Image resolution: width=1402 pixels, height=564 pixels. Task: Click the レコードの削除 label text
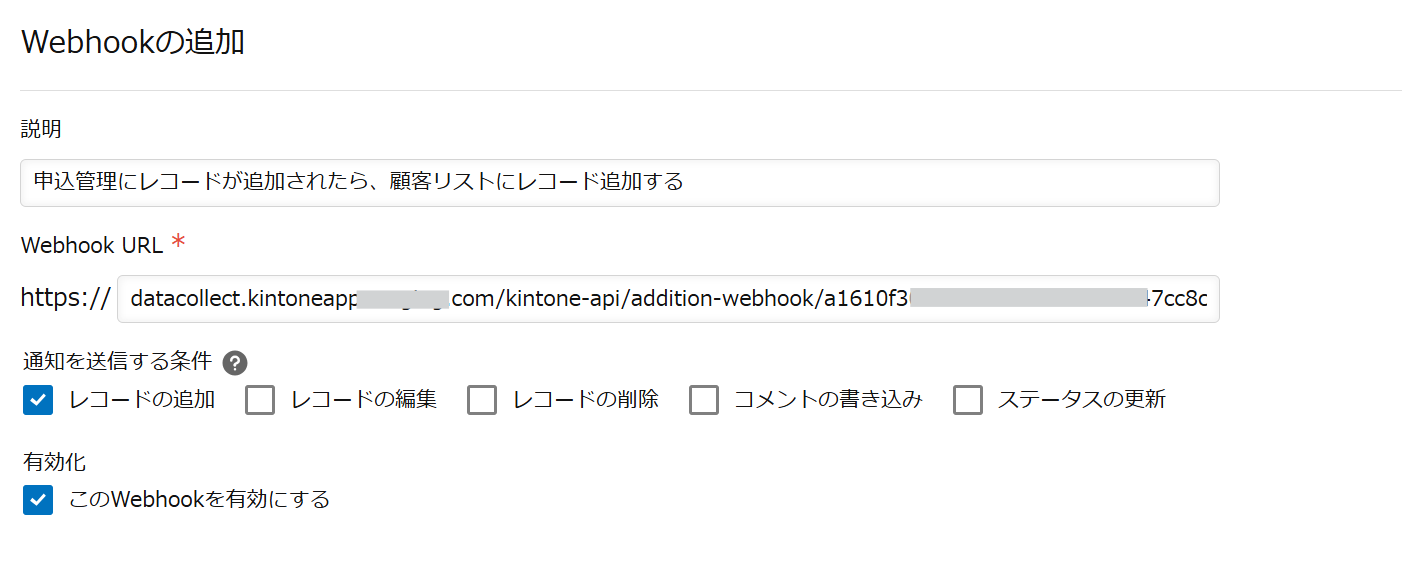click(586, 400)
